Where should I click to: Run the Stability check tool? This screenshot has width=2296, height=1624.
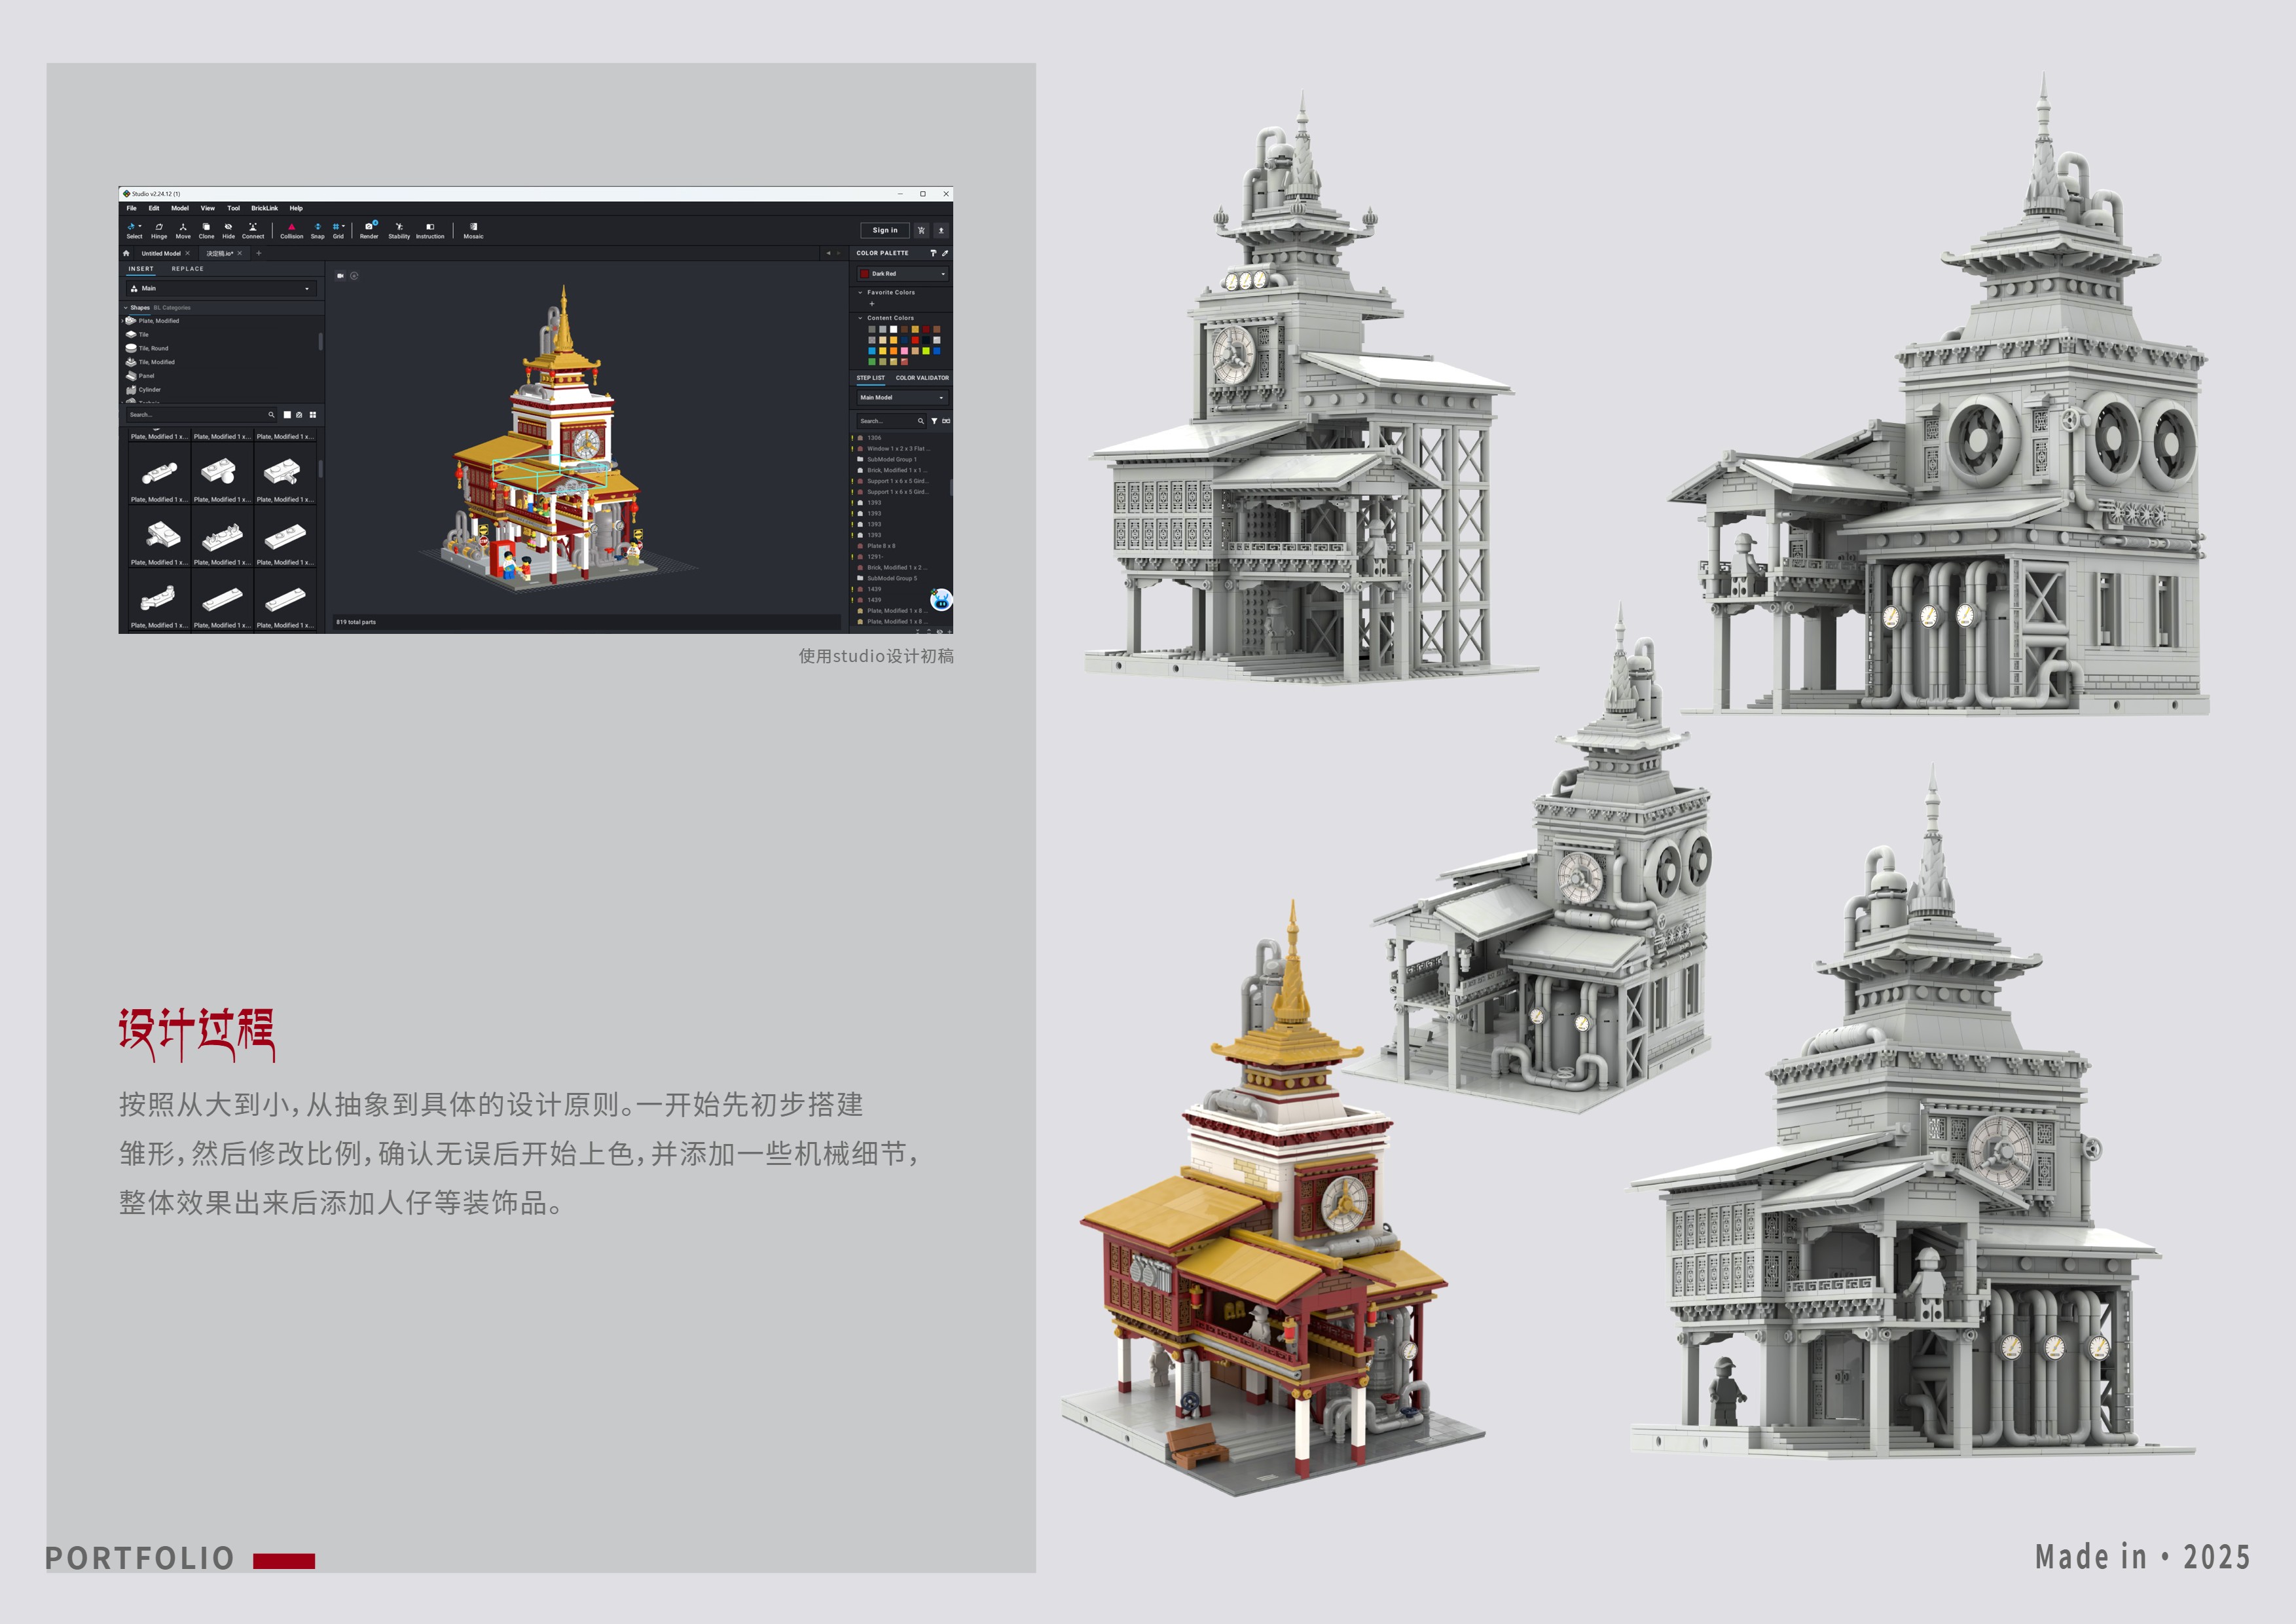[x=399, y=229]
